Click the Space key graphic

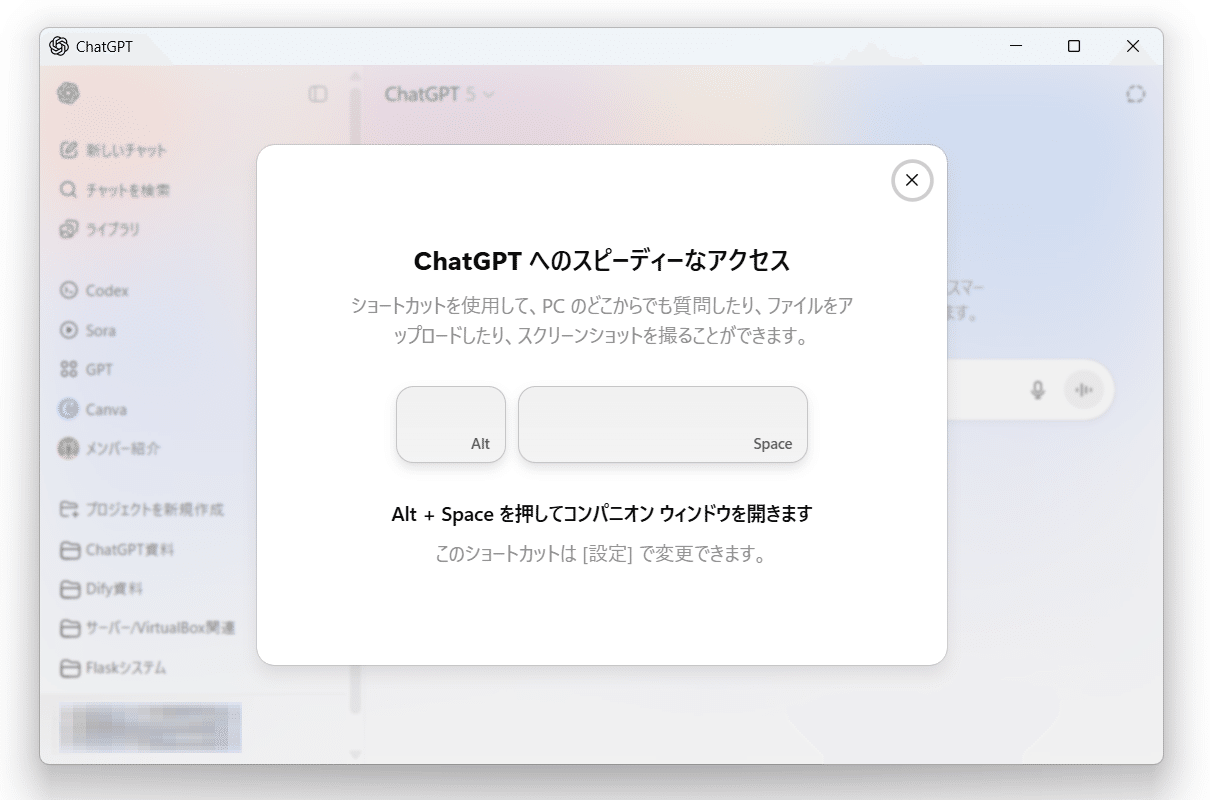click(662, 424)
